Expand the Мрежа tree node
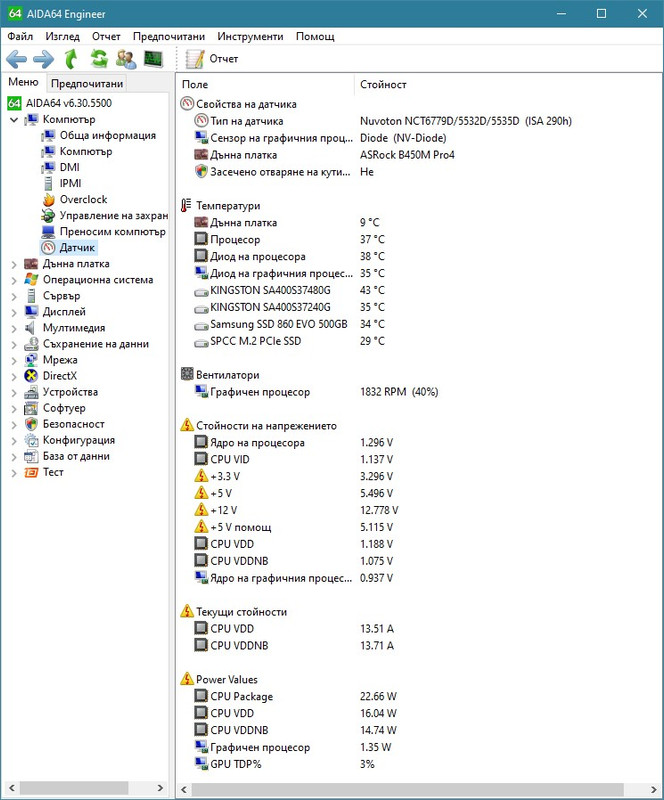This screenshot has height=800, width=664. [14, 361]
